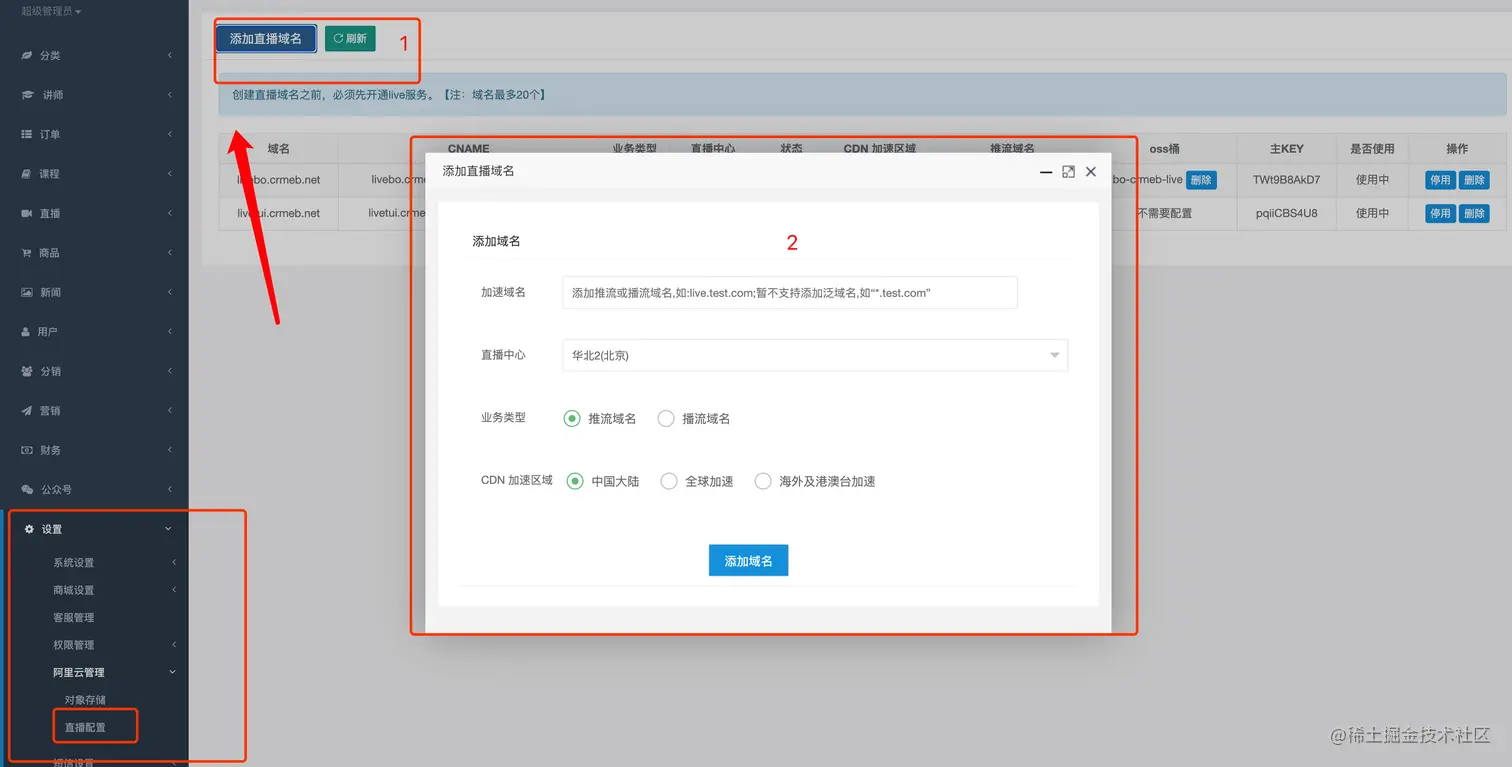
Task: Collapse the 设置 menu using its chevron
Action: 168,529
